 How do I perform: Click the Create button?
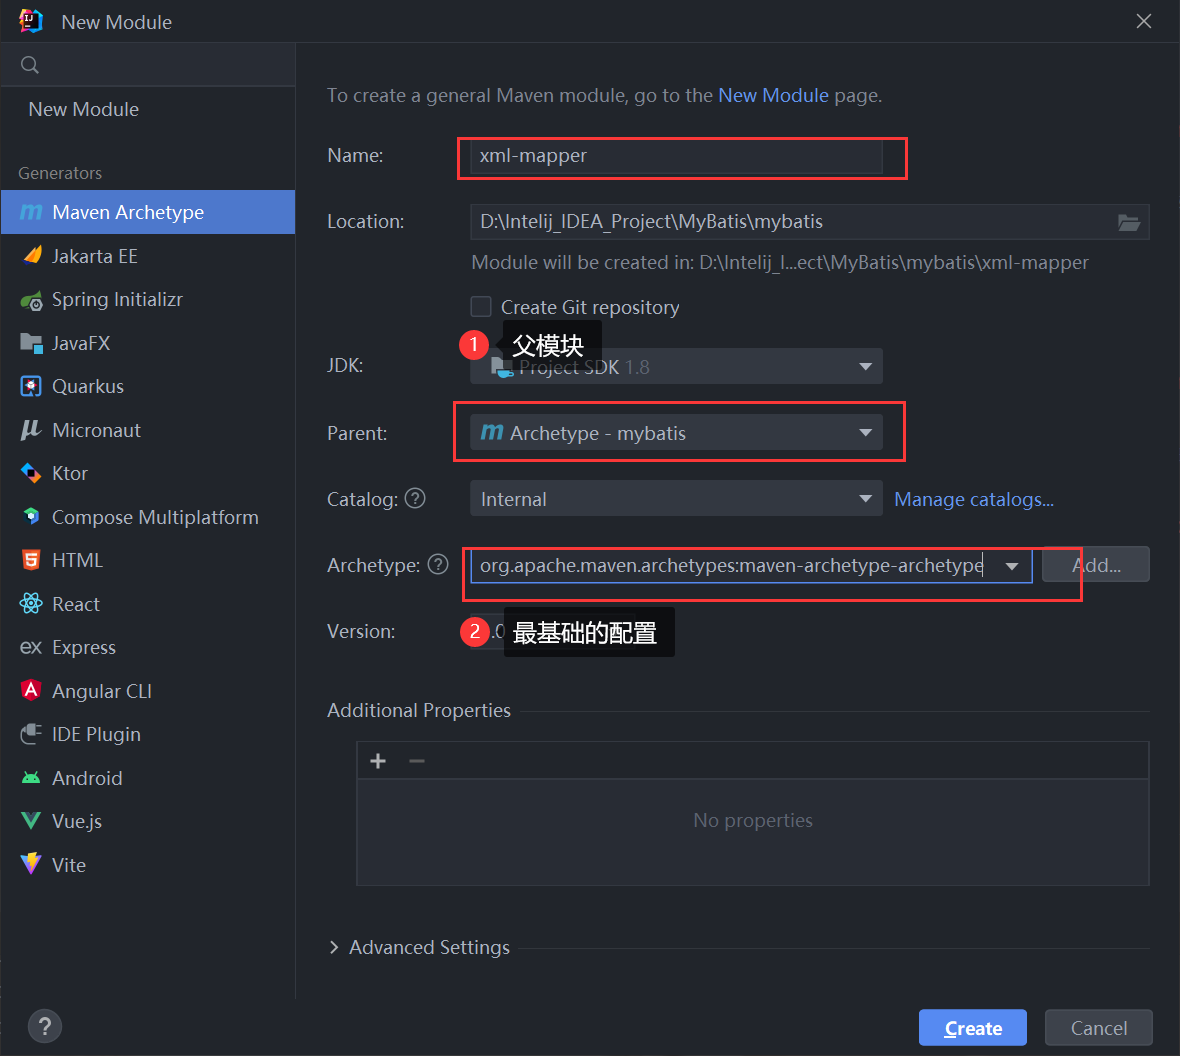(973, 1027)
